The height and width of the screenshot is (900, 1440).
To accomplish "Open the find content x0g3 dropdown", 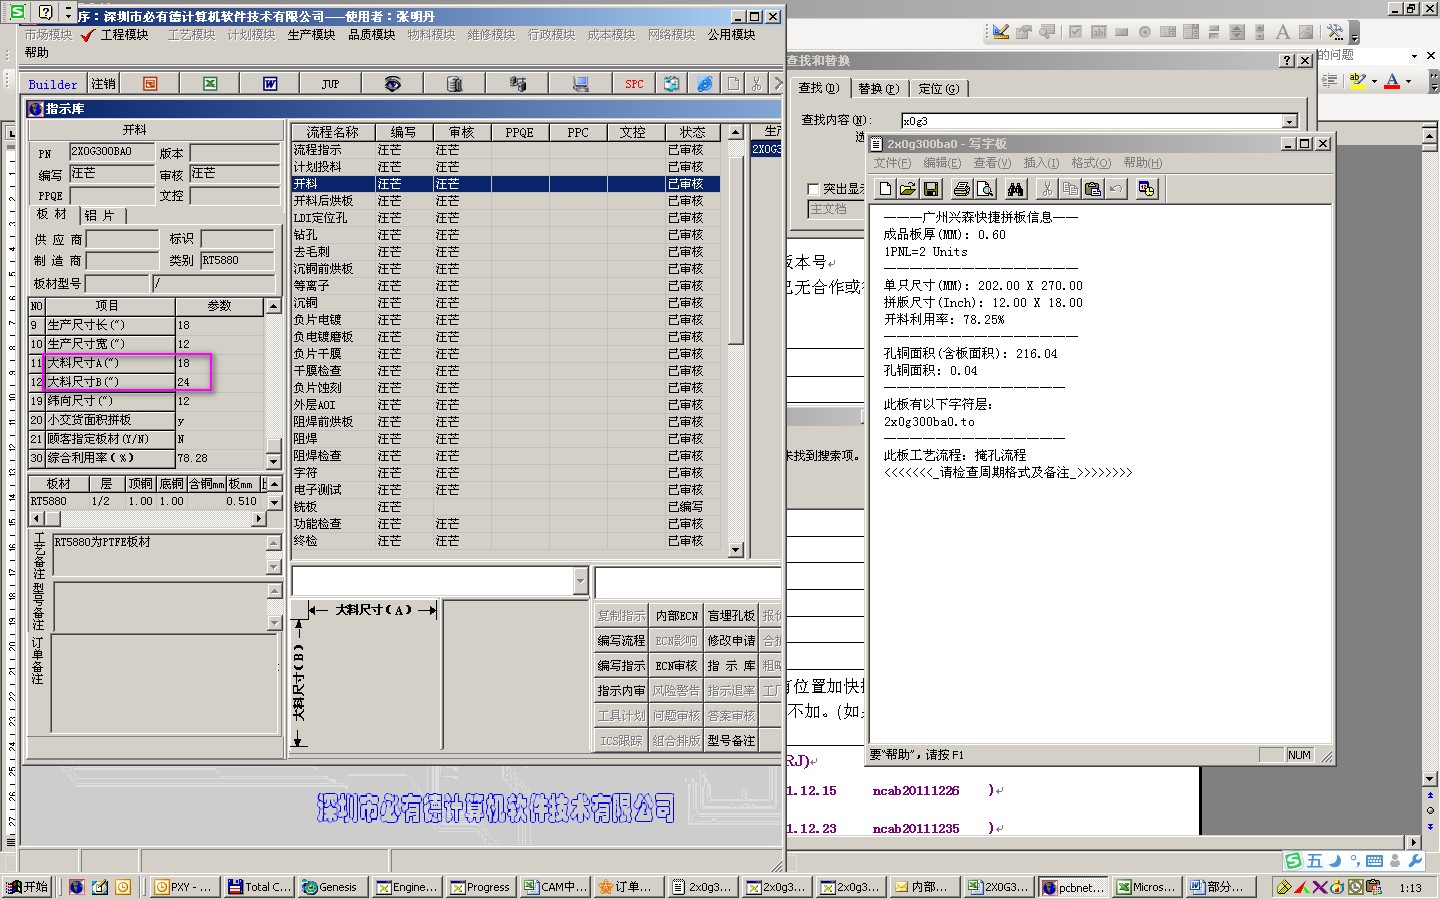I will (1289, 121).
